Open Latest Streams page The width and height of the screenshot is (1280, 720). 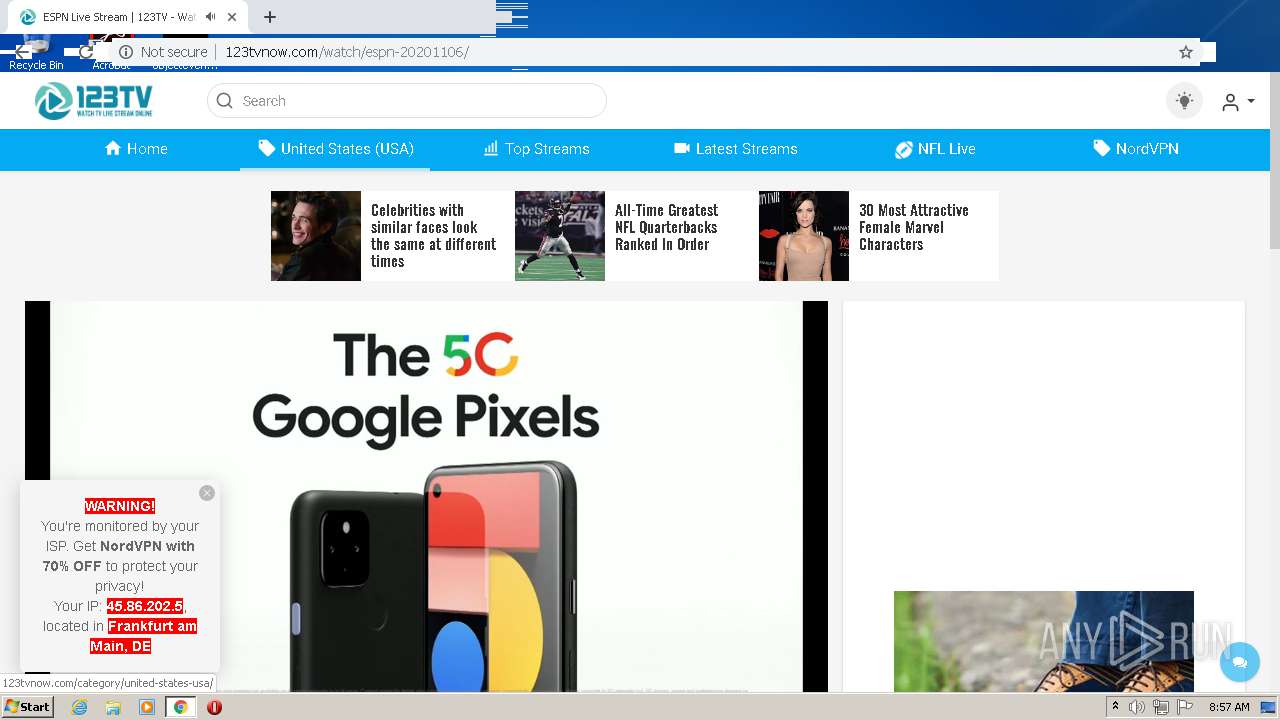736,149
